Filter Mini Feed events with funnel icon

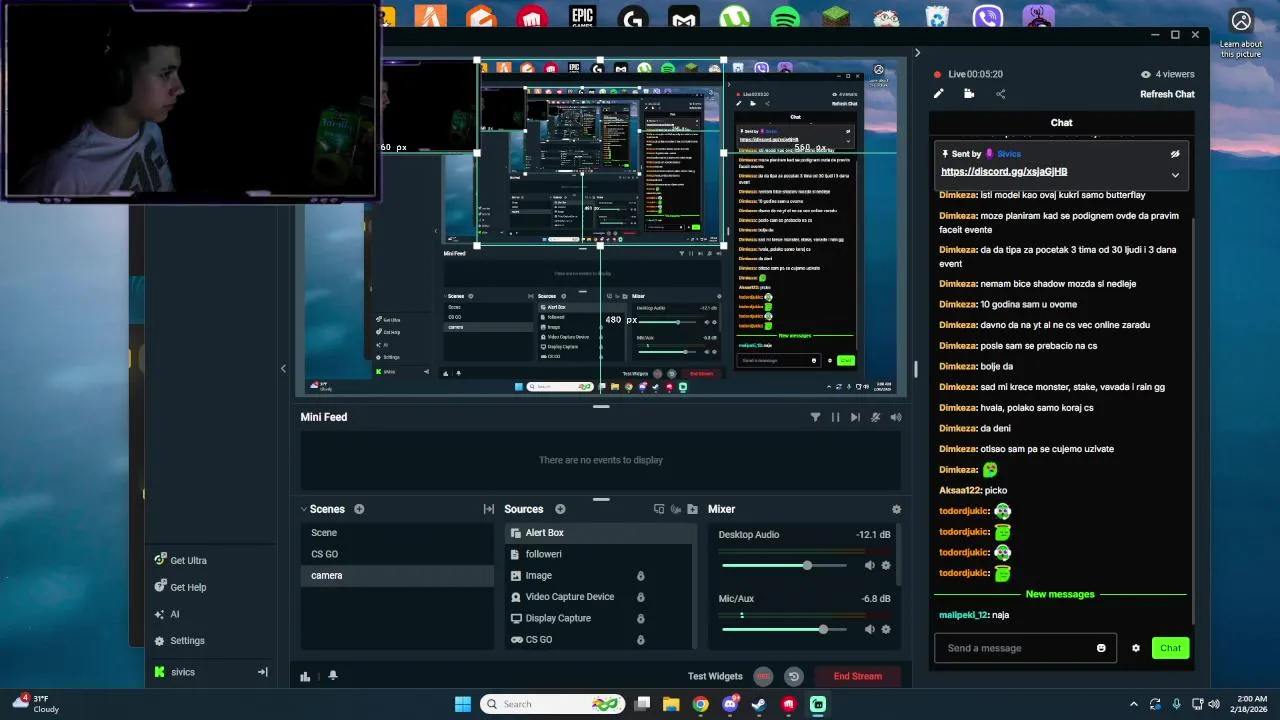tap(815, 417)
